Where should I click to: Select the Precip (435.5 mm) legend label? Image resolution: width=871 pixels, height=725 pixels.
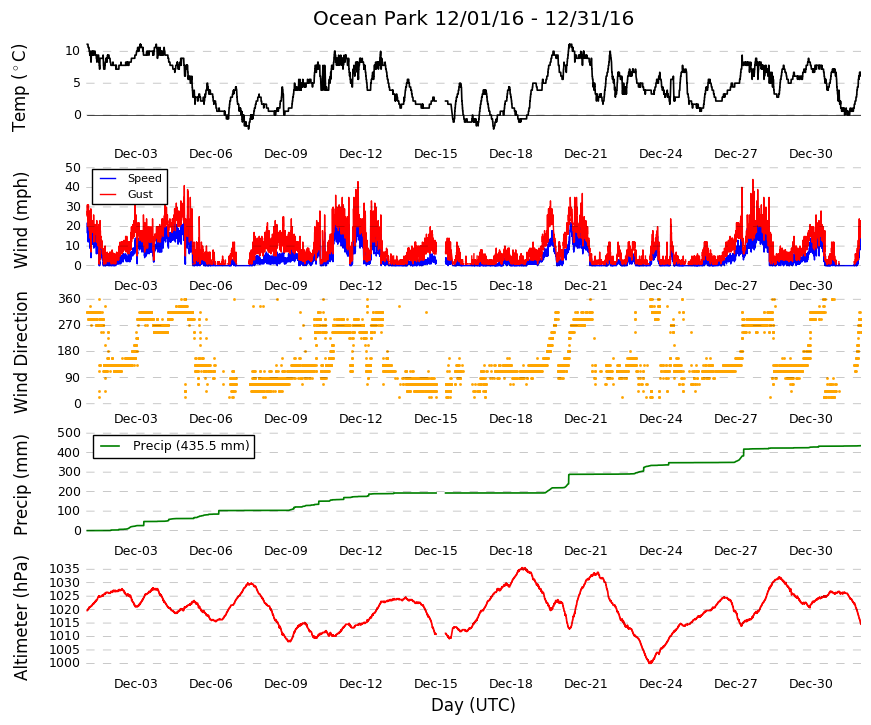click(191, 446)
